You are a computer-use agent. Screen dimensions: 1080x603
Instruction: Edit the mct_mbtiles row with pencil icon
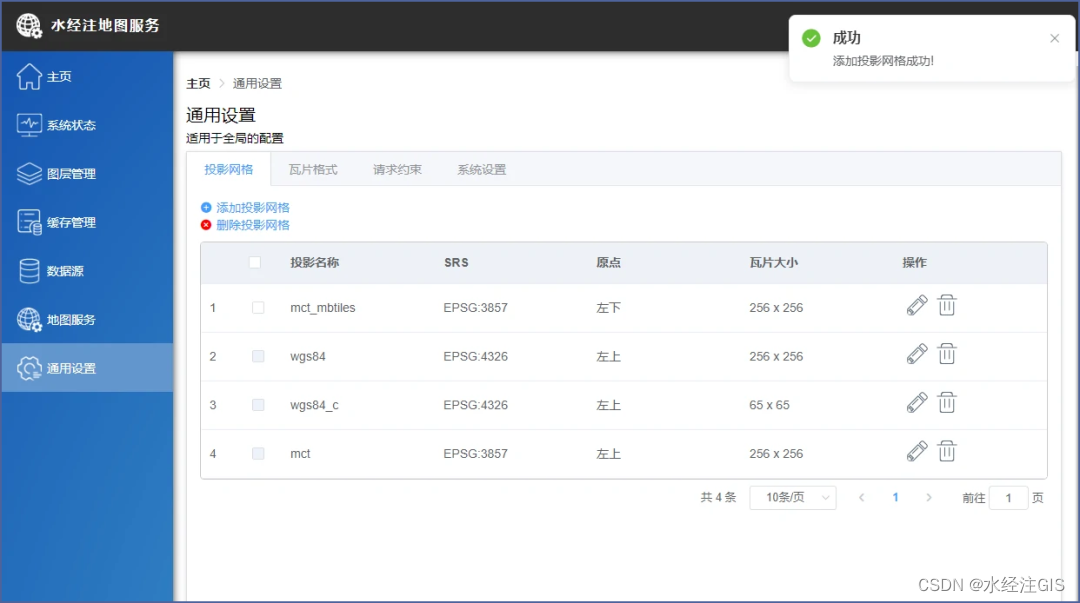[x=917, y=305]
